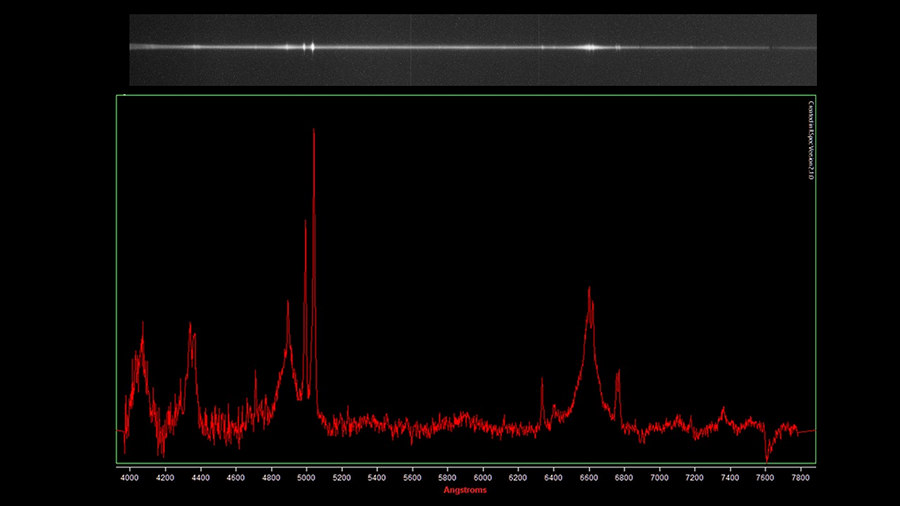This screenshot has height=506, width=900.
Task: Click the broad emission peak near 6600
Action: 589,290
